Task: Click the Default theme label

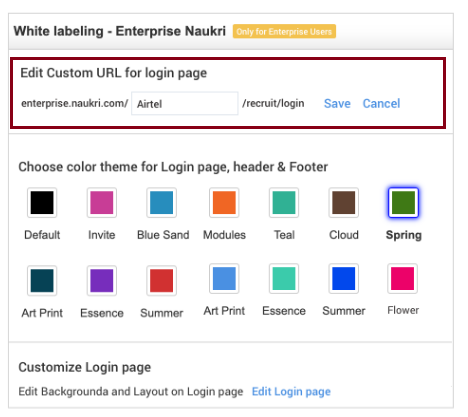Action: click(x=42, y=235)
